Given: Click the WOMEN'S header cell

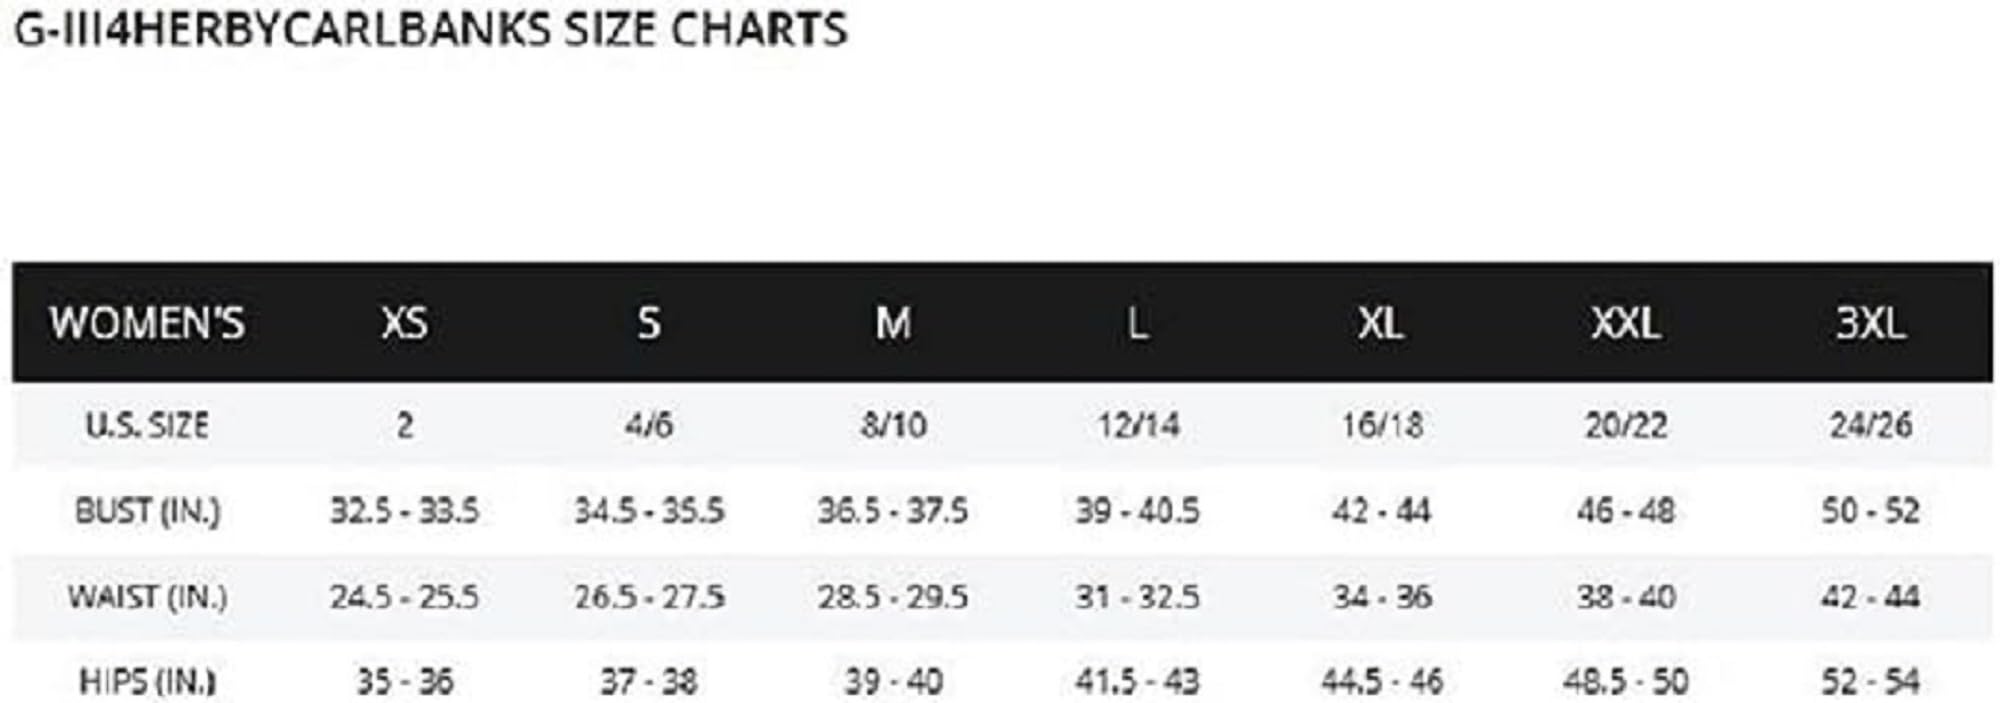Looking at the screenshot, I should (x=147, y=323).
